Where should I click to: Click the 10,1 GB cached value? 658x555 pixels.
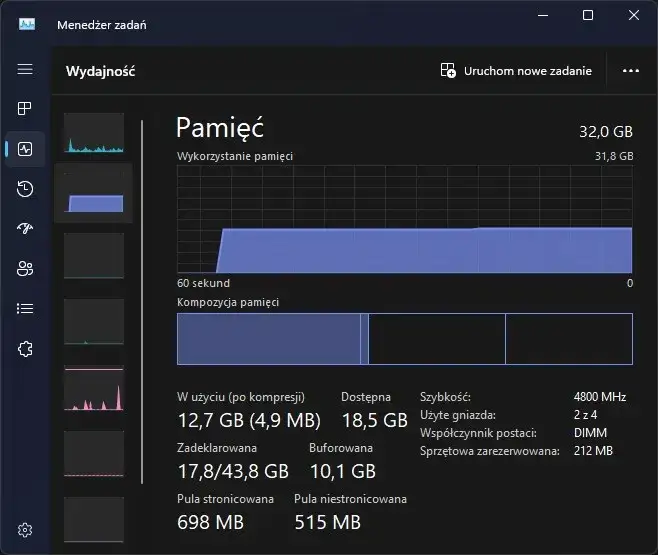(343, 471)
